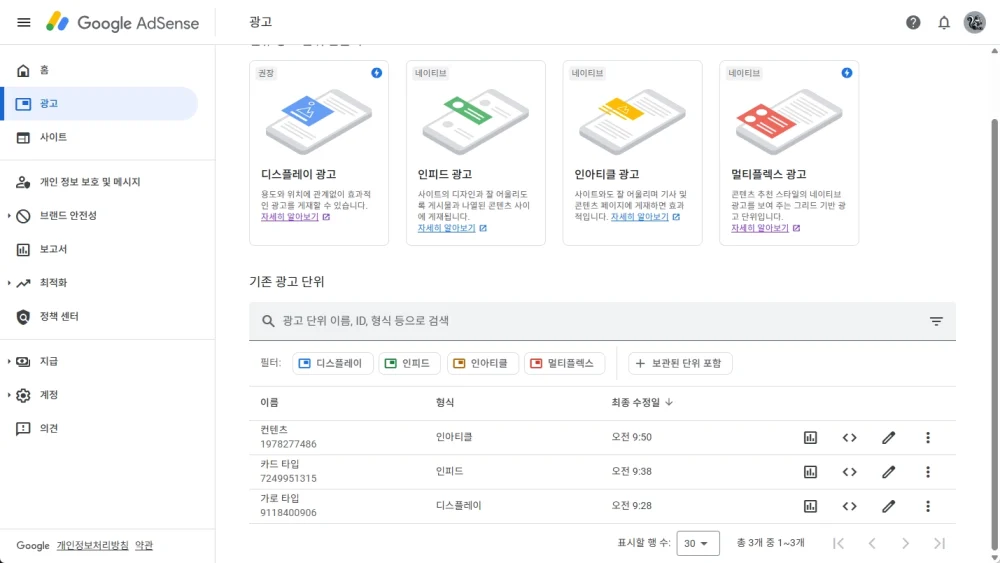Click the filter list icon in search bar
The width and height of the screenshot is (1000, 563).
tap(936, 321)
